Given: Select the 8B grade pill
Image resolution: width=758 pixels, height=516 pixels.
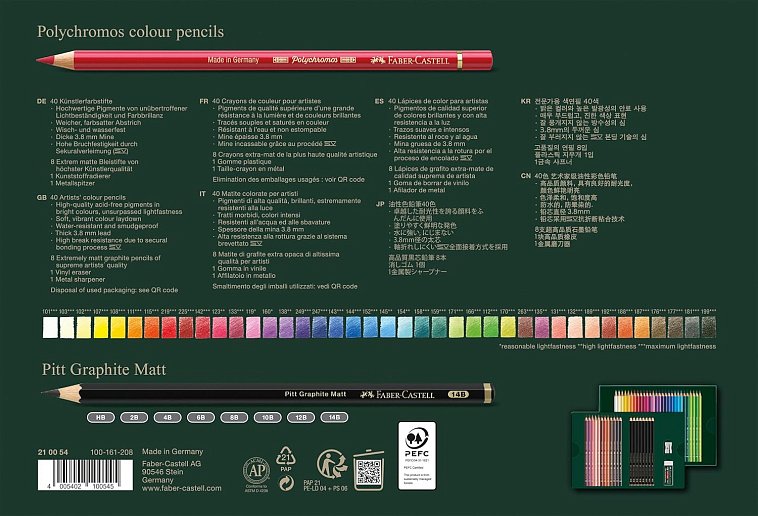Looking at the screenshot, I should pos(234,417).
